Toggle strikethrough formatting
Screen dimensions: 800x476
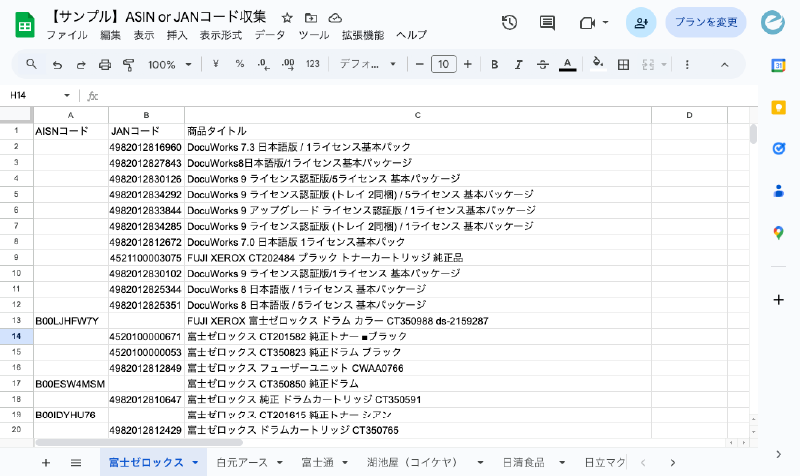coord(543,64)
